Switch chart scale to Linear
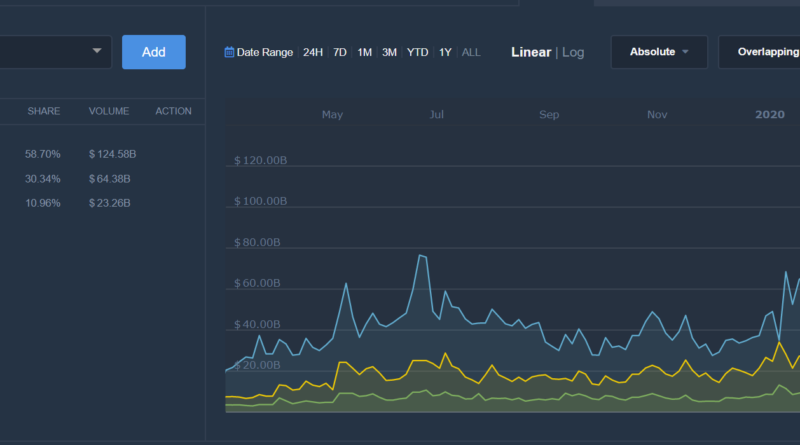The image size is (800, 445). pyautogui.click(x=531, y=52)
